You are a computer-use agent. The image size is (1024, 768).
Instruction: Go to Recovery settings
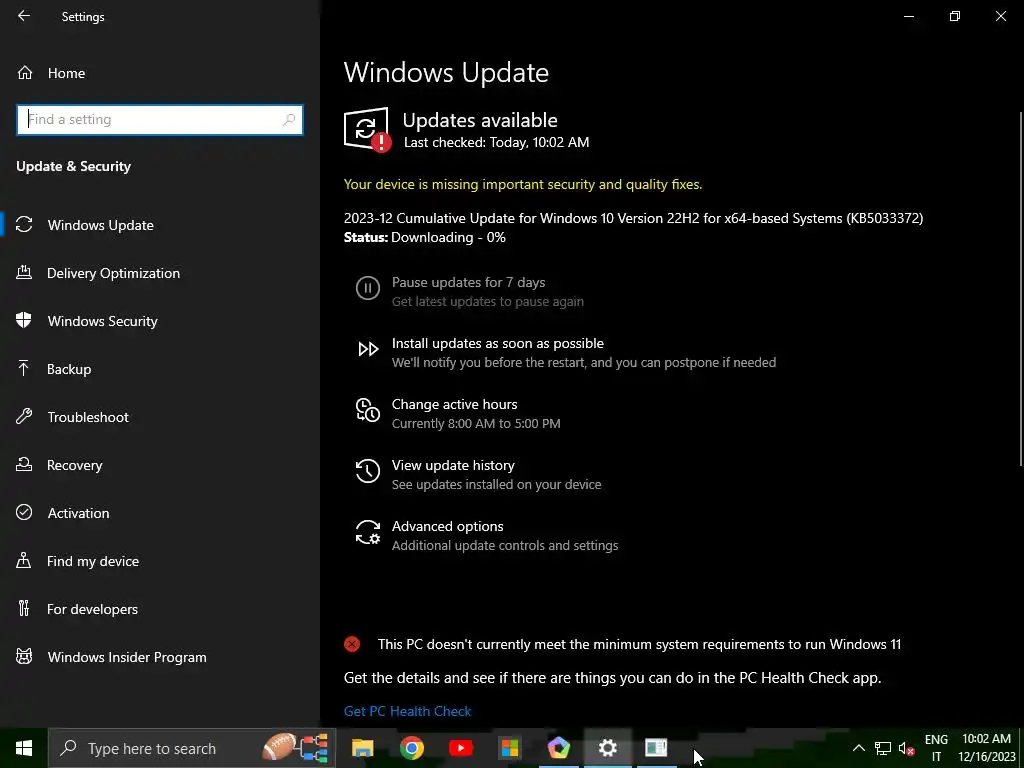74,465
